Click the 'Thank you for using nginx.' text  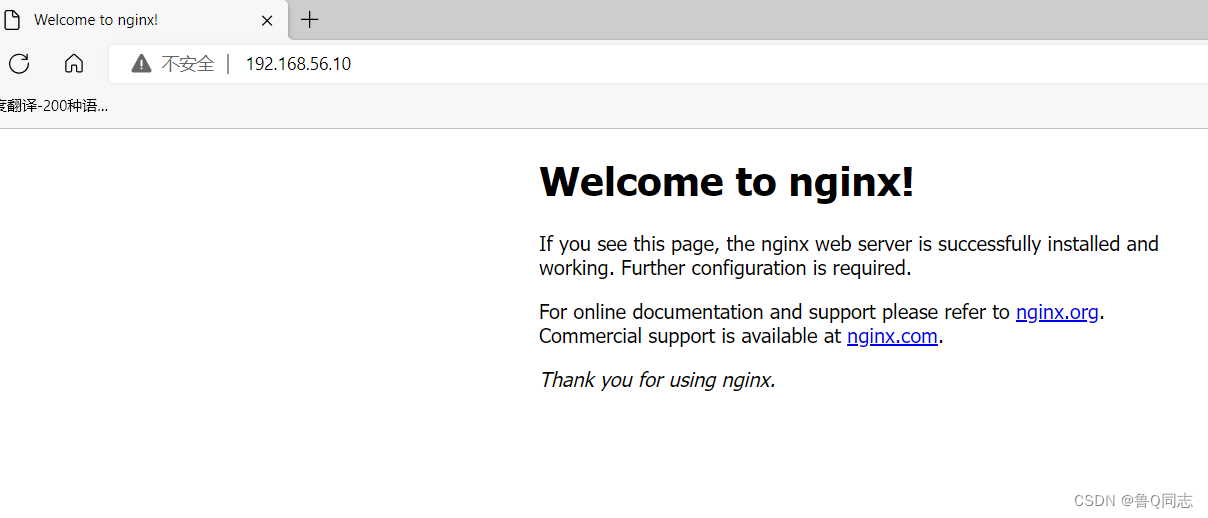(x=657, y=380)
